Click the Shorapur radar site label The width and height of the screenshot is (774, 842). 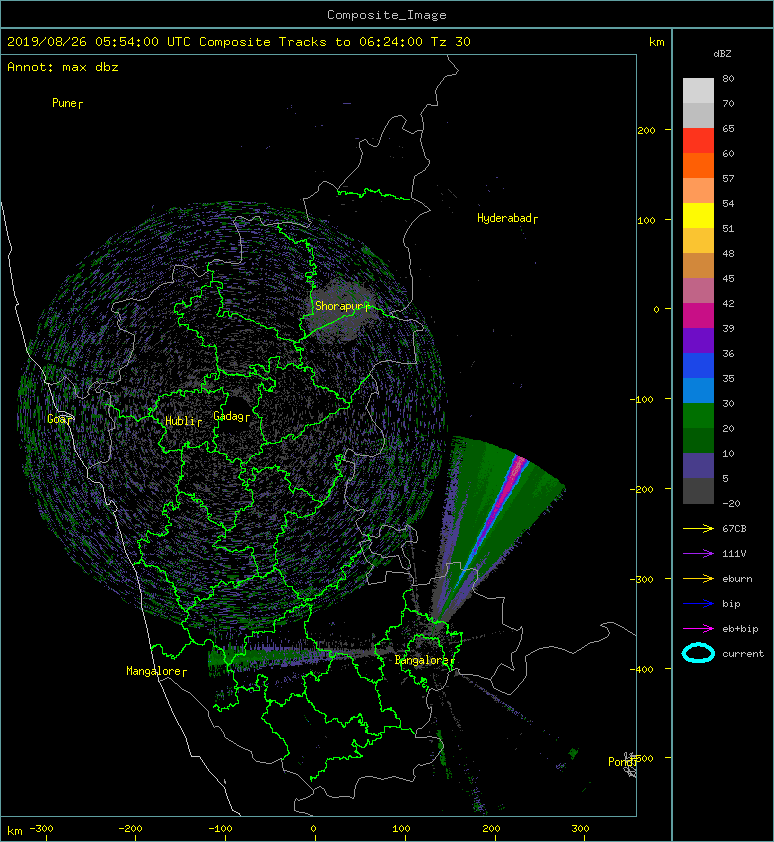(339, 306)
